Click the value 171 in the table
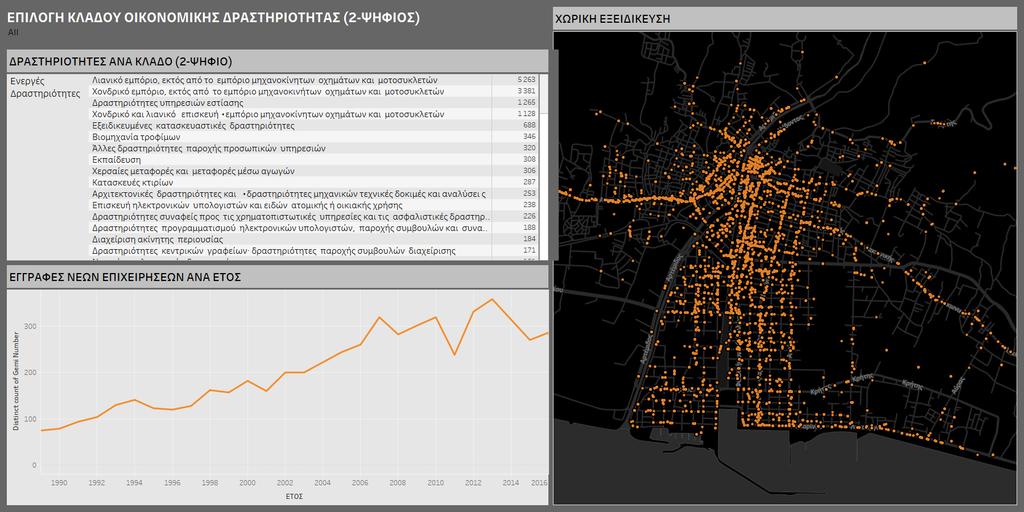The height and width of the screenshot is (512, 1024). 529,251
